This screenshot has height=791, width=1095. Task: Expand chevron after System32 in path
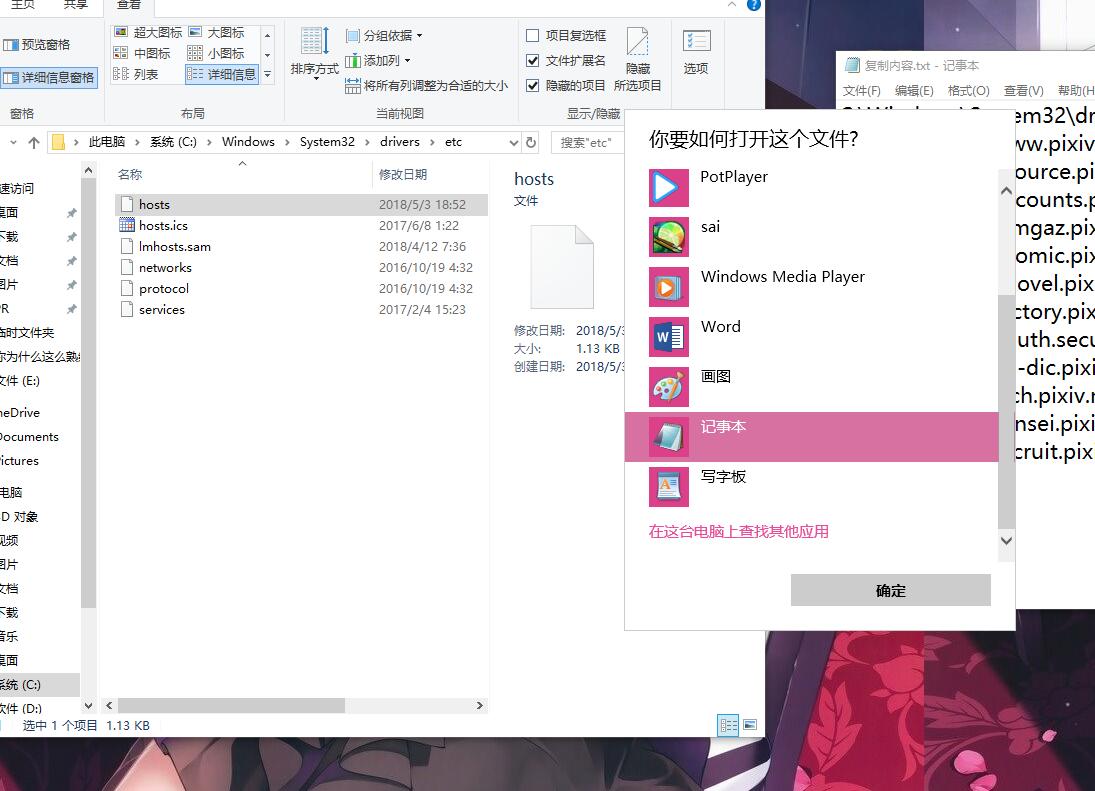coord(367,142)
